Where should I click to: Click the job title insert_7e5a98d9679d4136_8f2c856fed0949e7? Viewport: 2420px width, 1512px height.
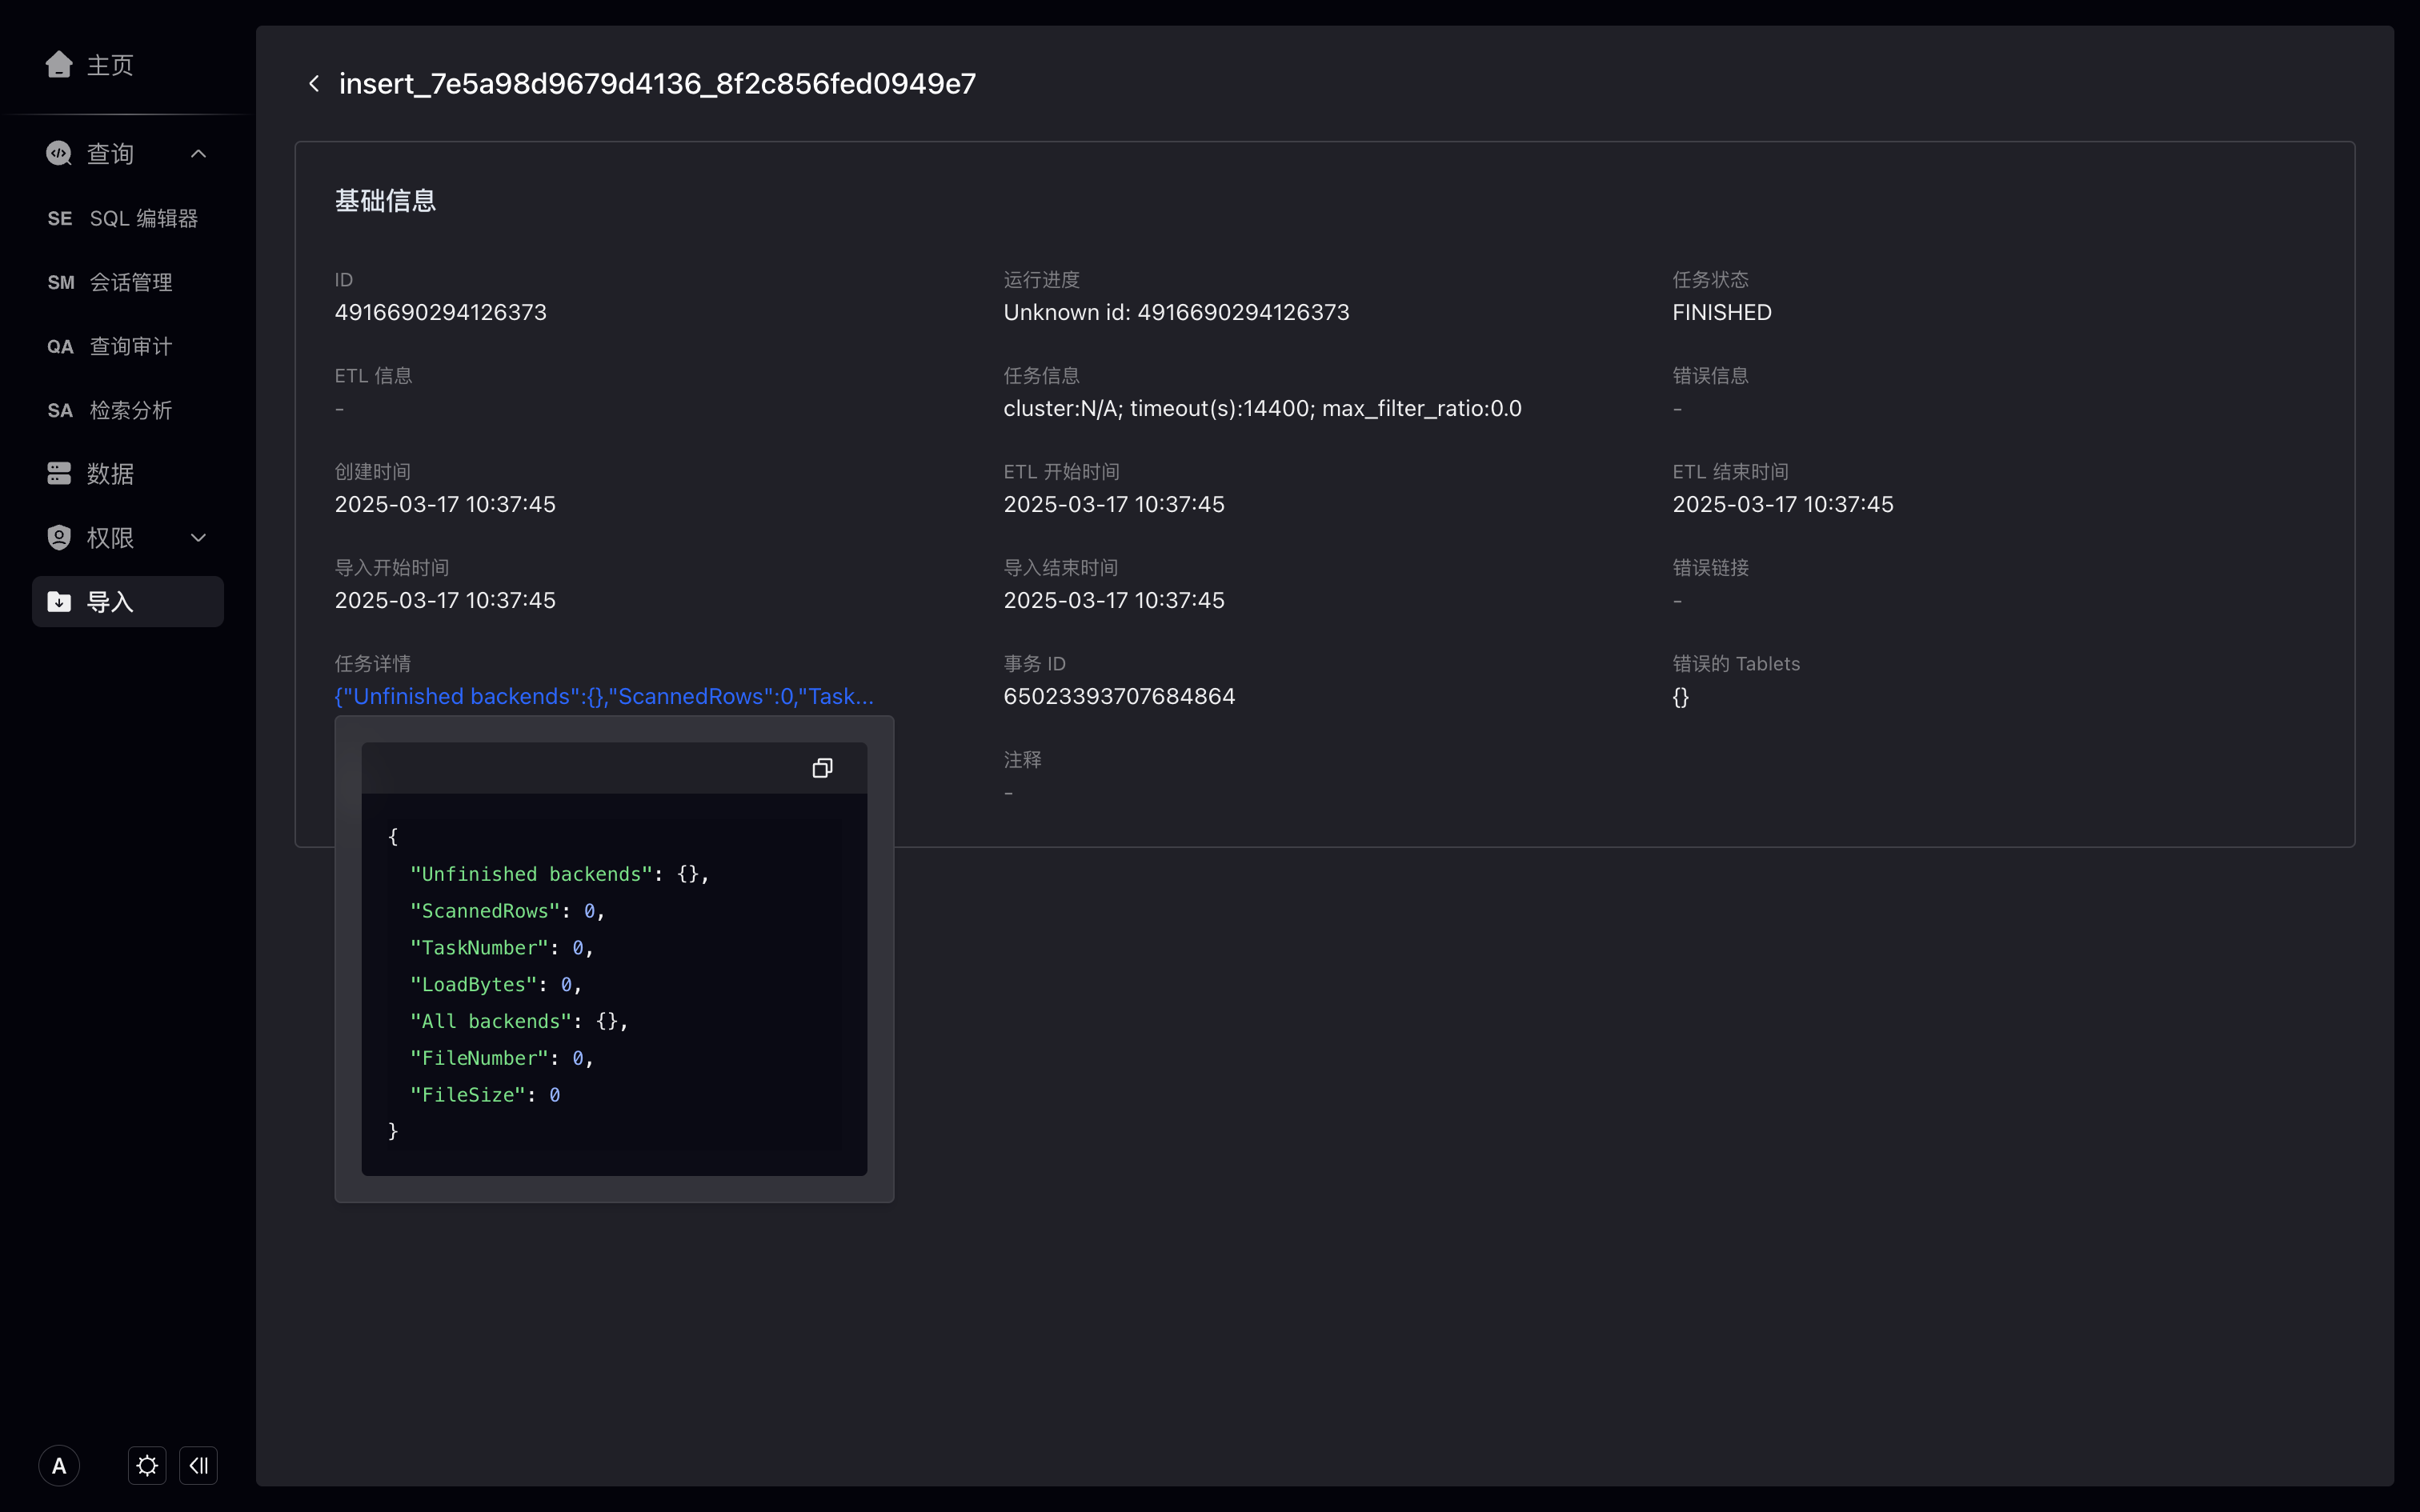(x=657, y=84)
